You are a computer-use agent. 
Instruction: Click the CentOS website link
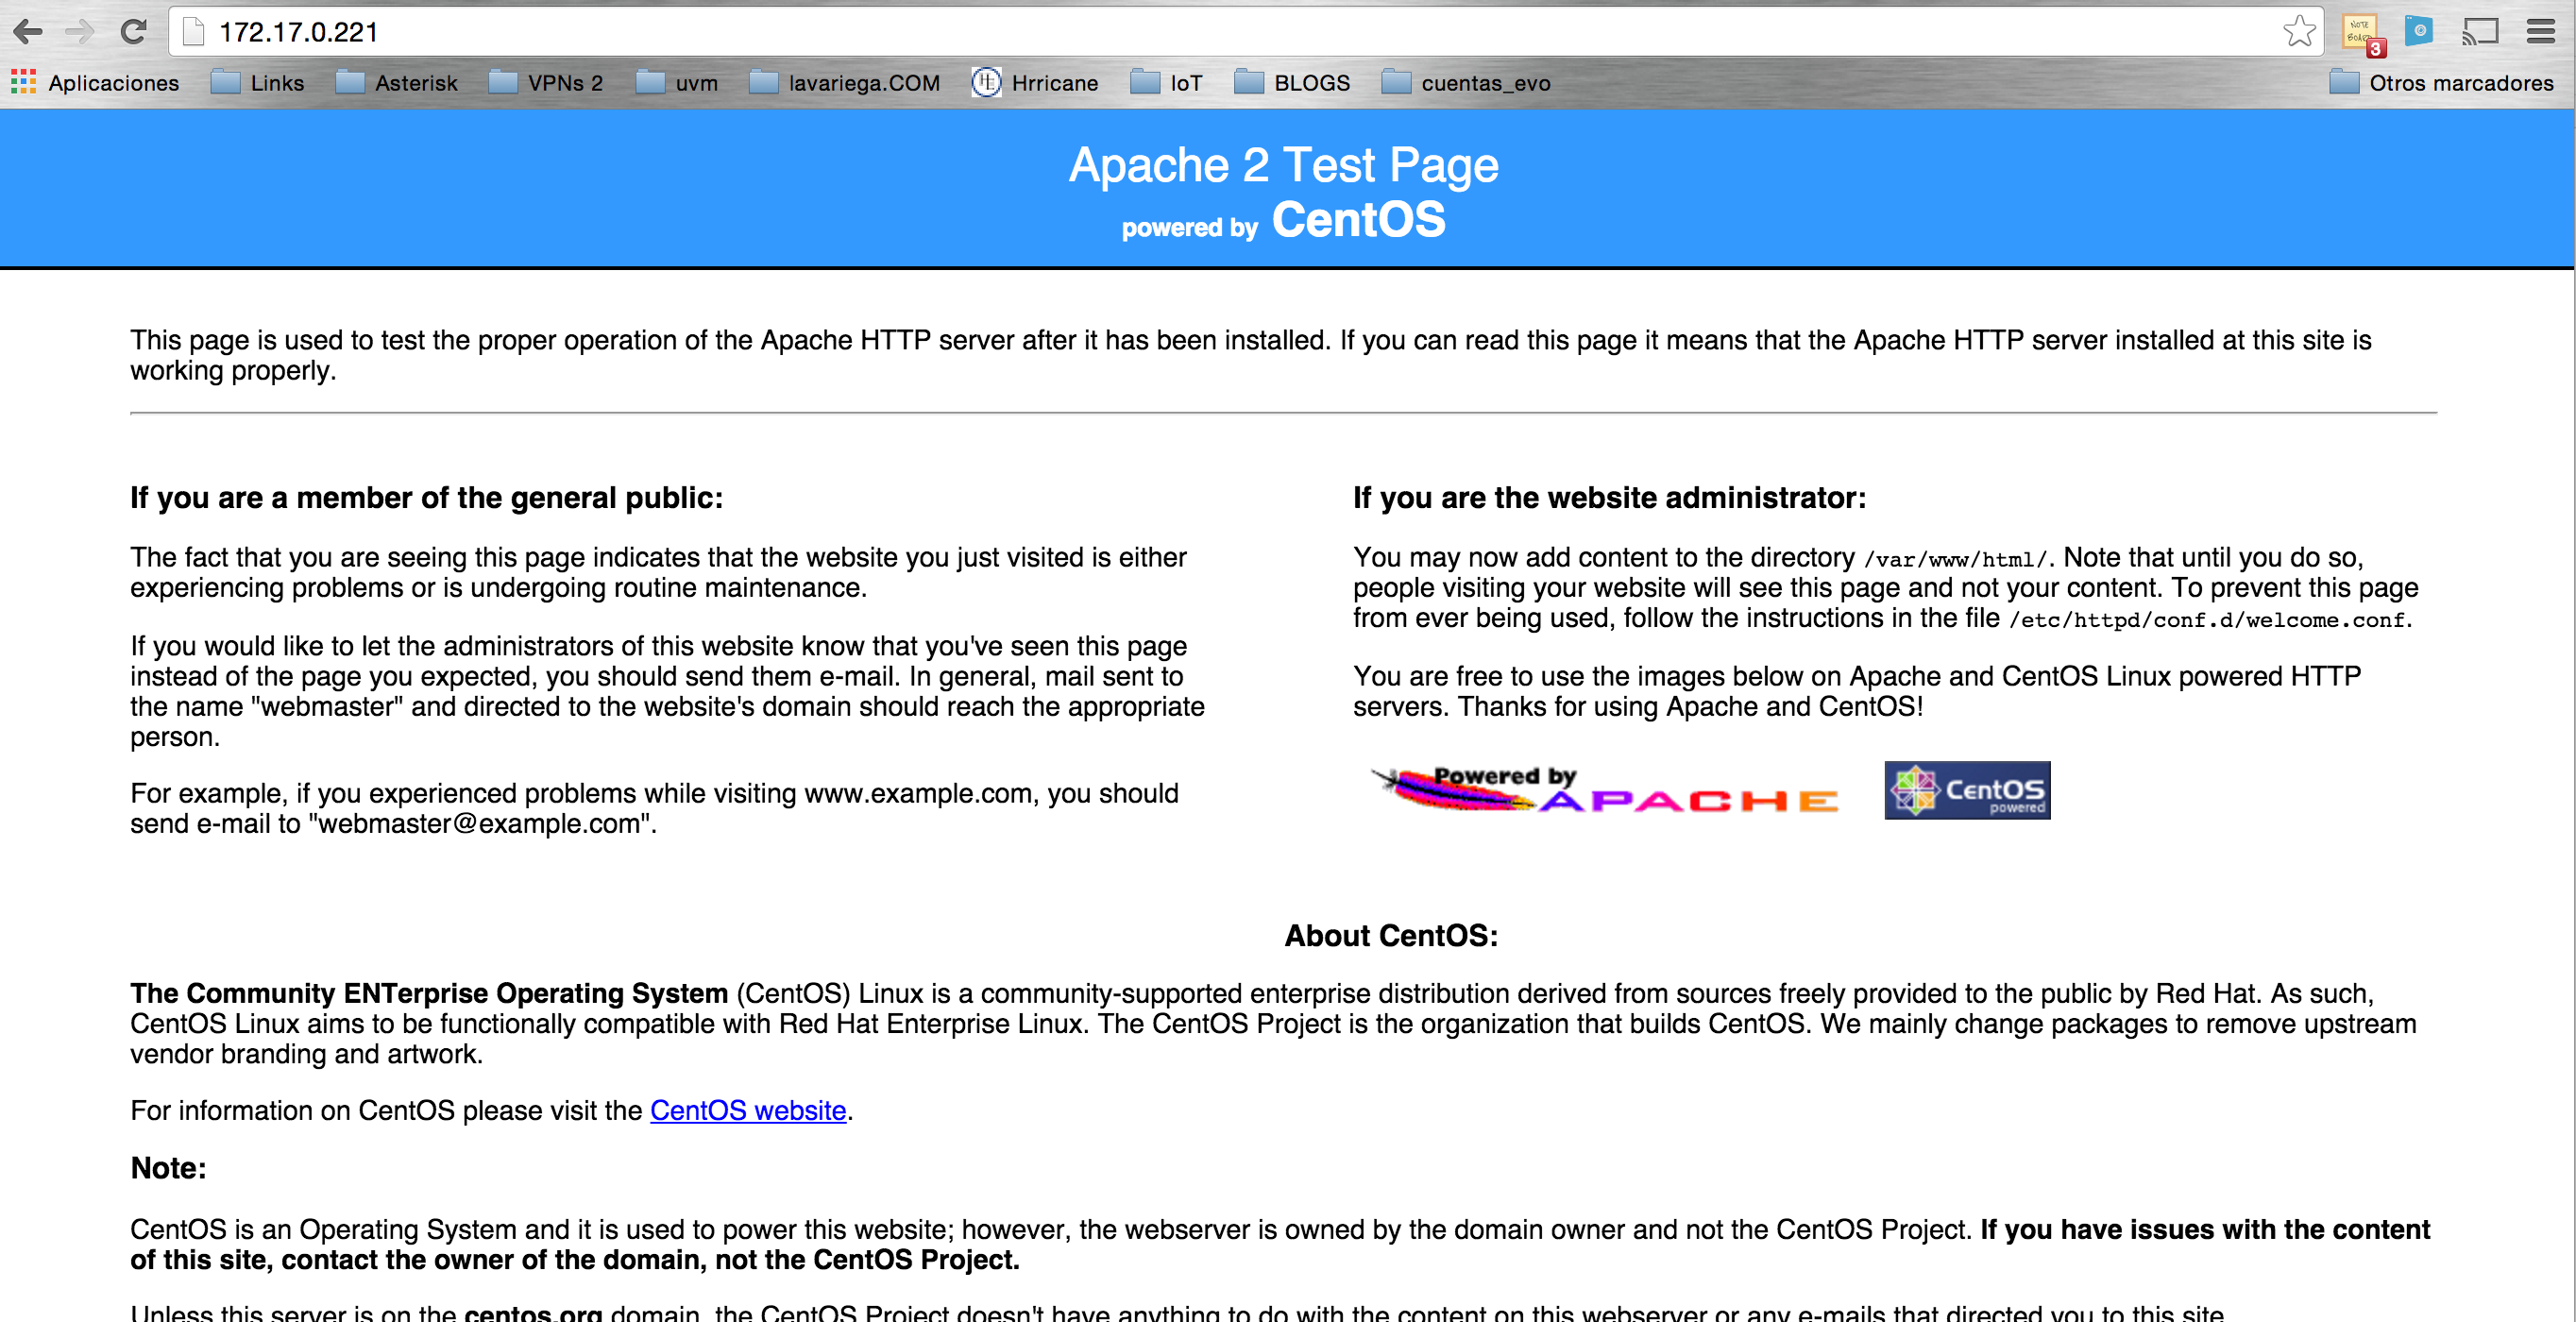pos(746,1110)
